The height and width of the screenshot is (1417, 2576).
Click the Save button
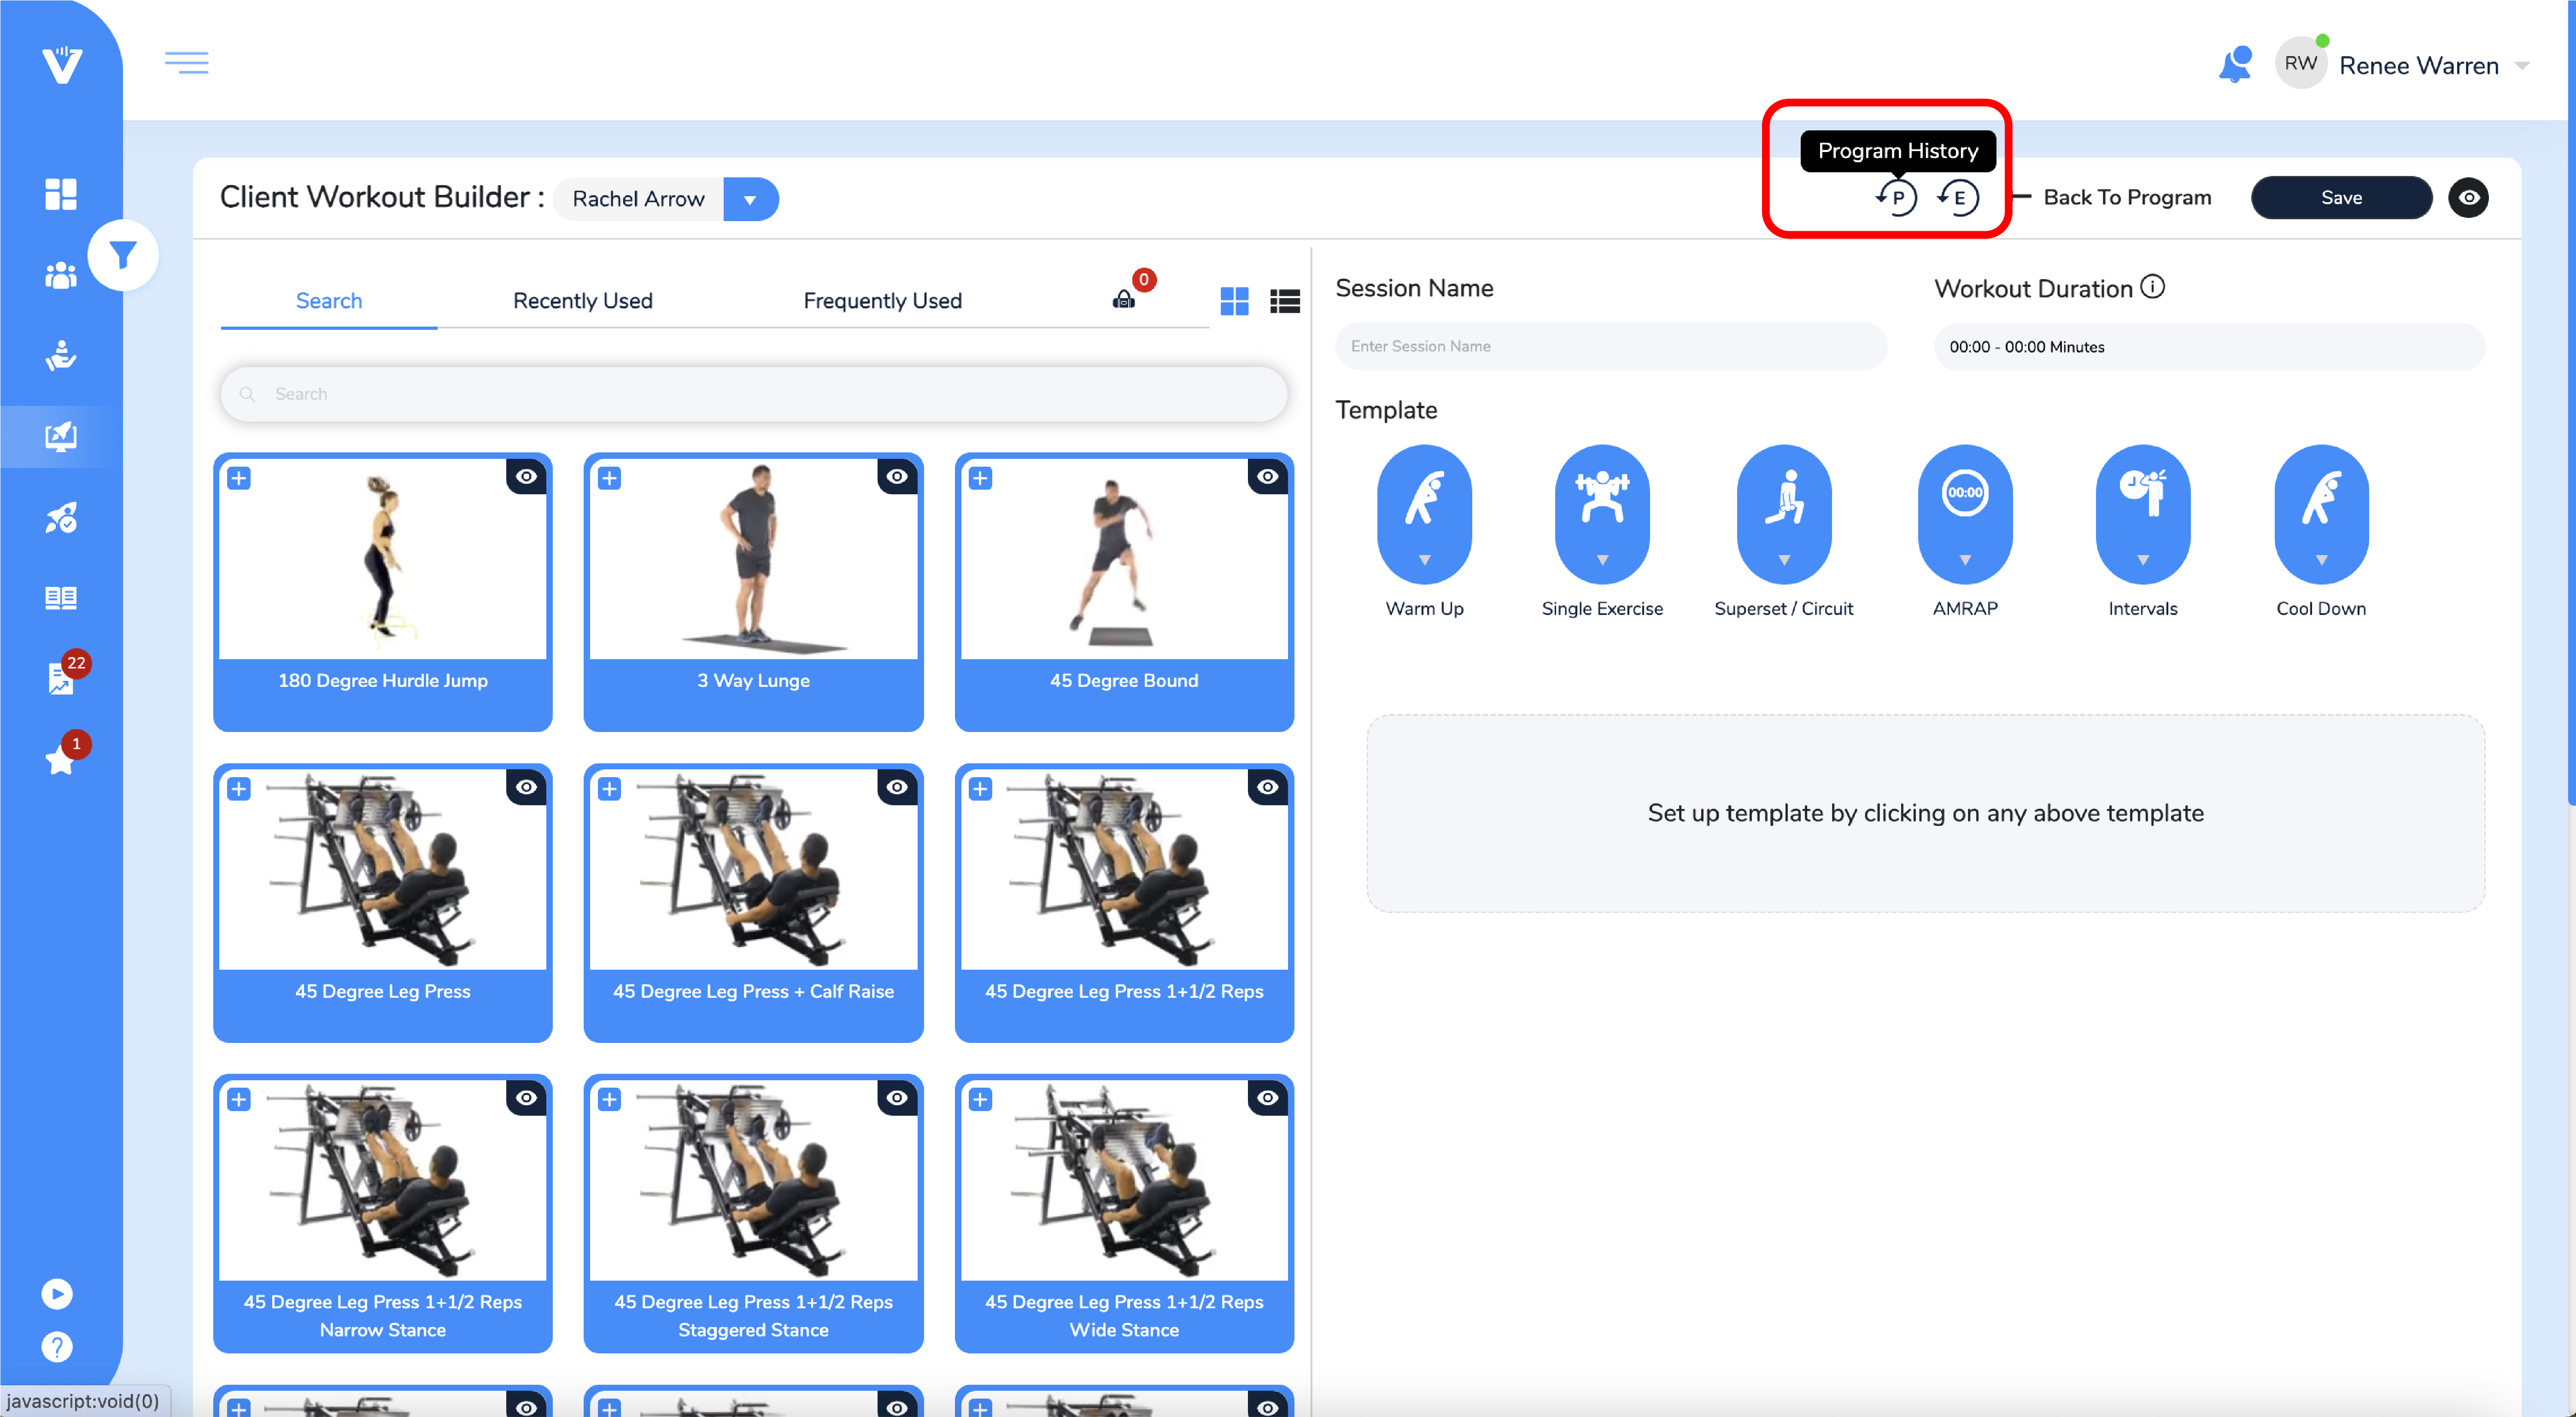coord(2341,197)
